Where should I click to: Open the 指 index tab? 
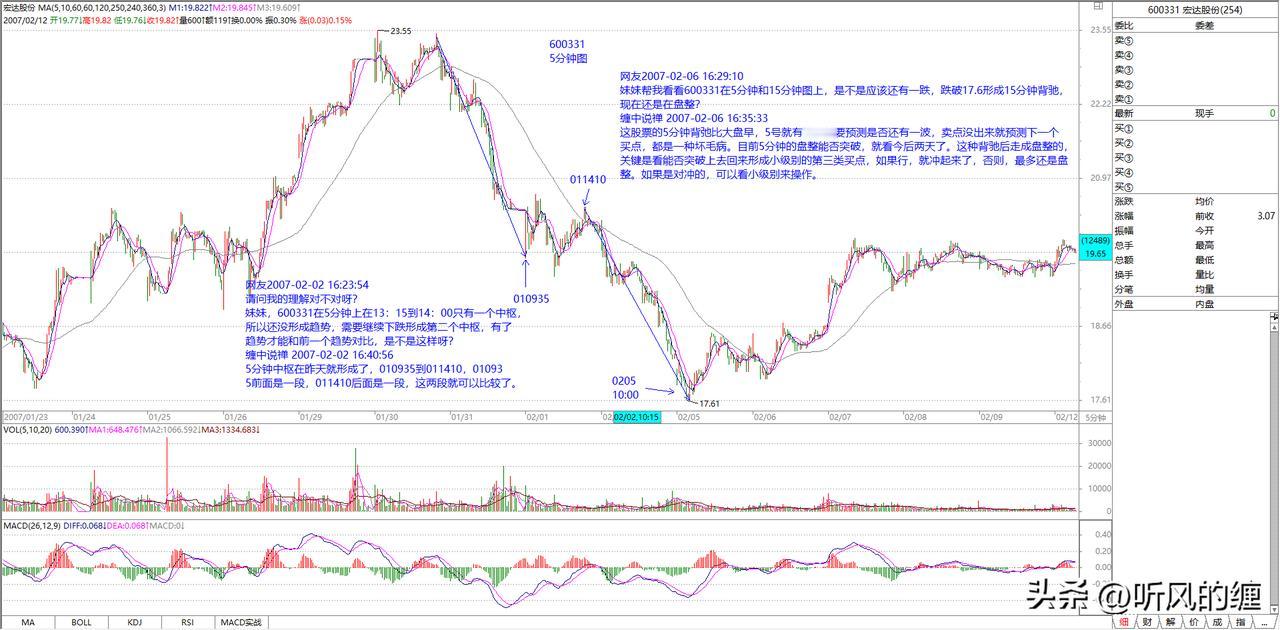[1240, 621]
